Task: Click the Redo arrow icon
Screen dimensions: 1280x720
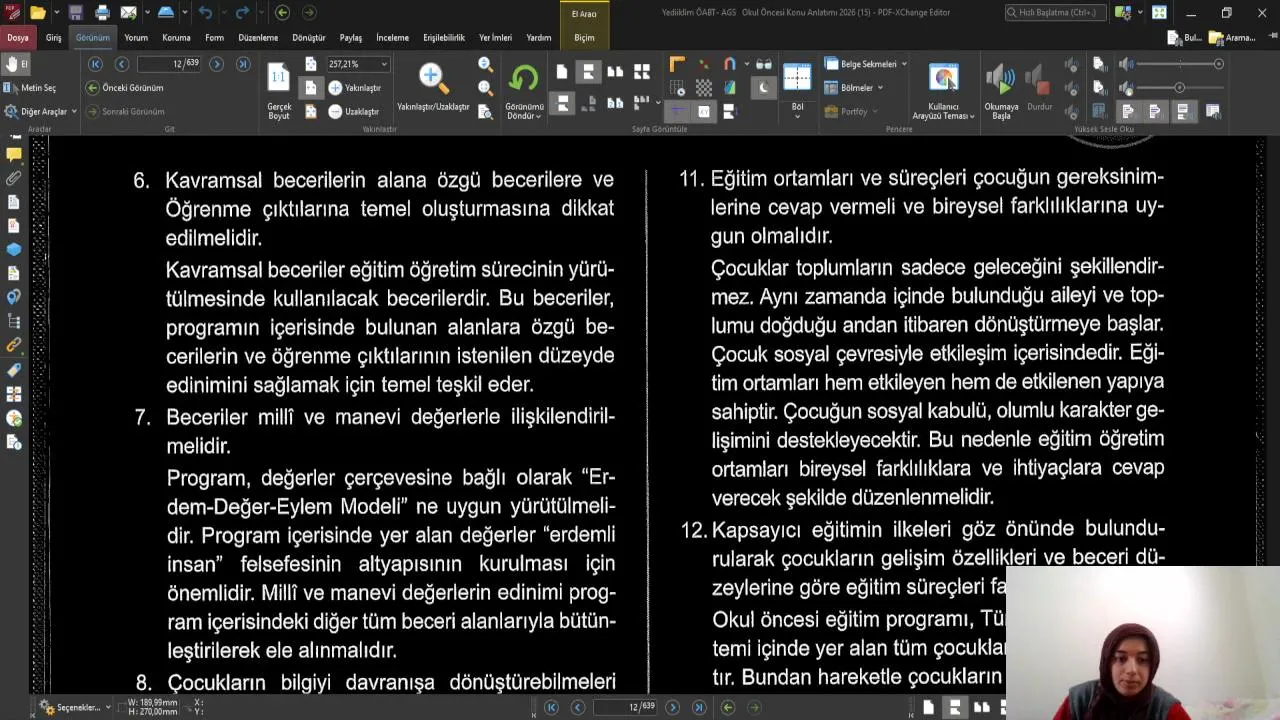Action: click(242, 13)
